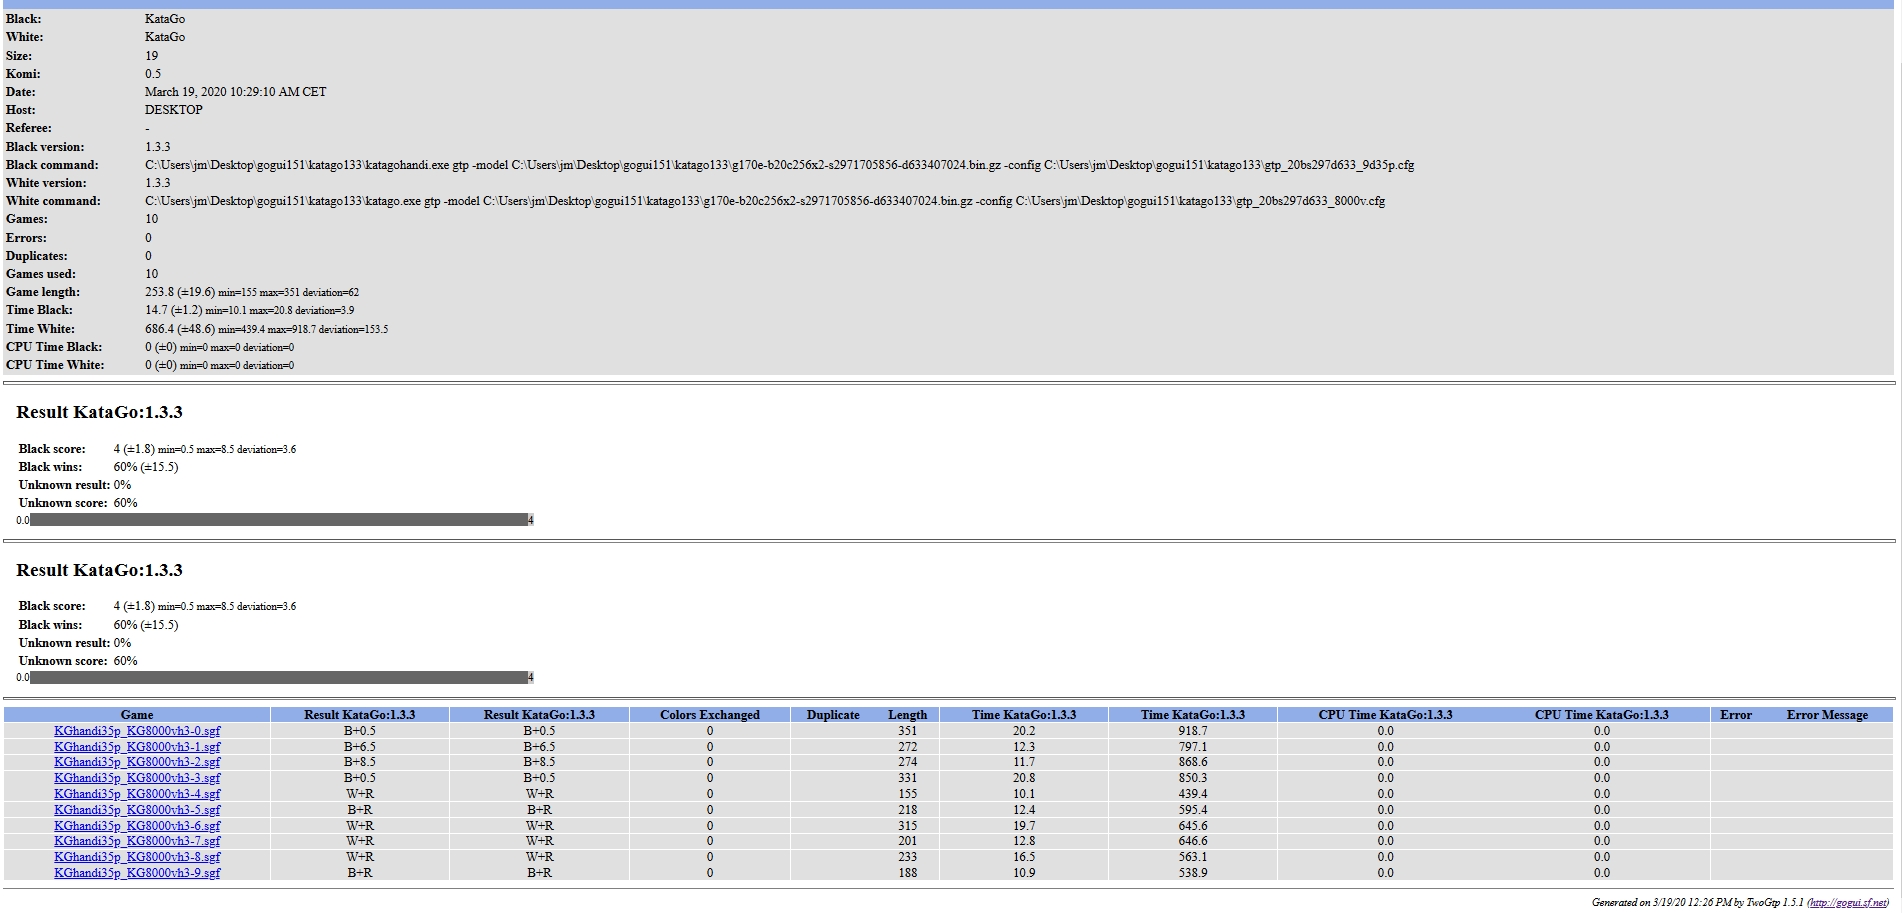Open game file KGhandi35p_KG8000vh3-3.sgf
Viewport: 1902px width, 913px height.
137,778
